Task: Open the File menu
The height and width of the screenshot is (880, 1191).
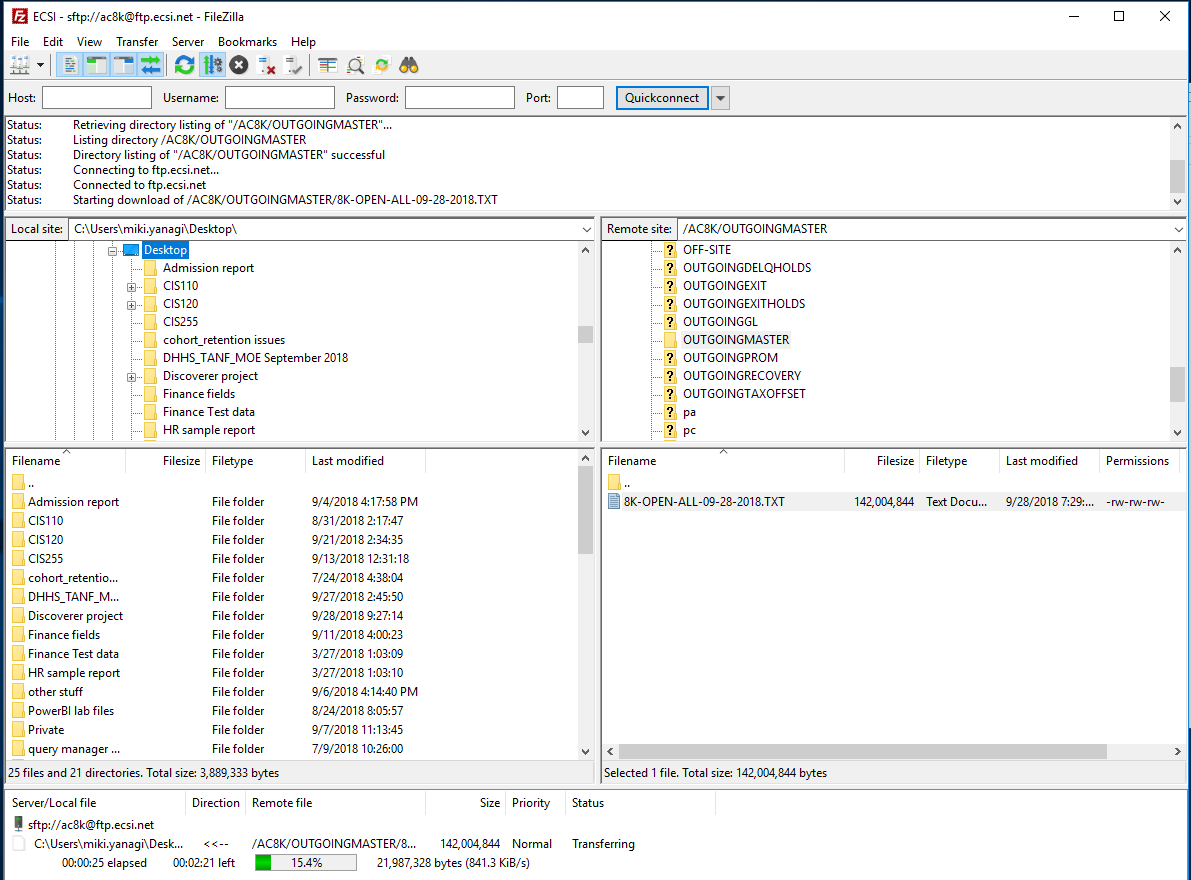Action: coord(21,42)
